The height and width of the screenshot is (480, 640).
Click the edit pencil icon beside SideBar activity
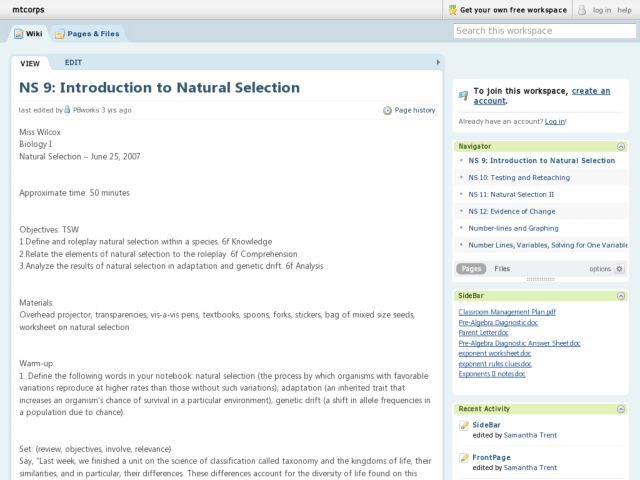pyautogui.click(x=464, y=425)
